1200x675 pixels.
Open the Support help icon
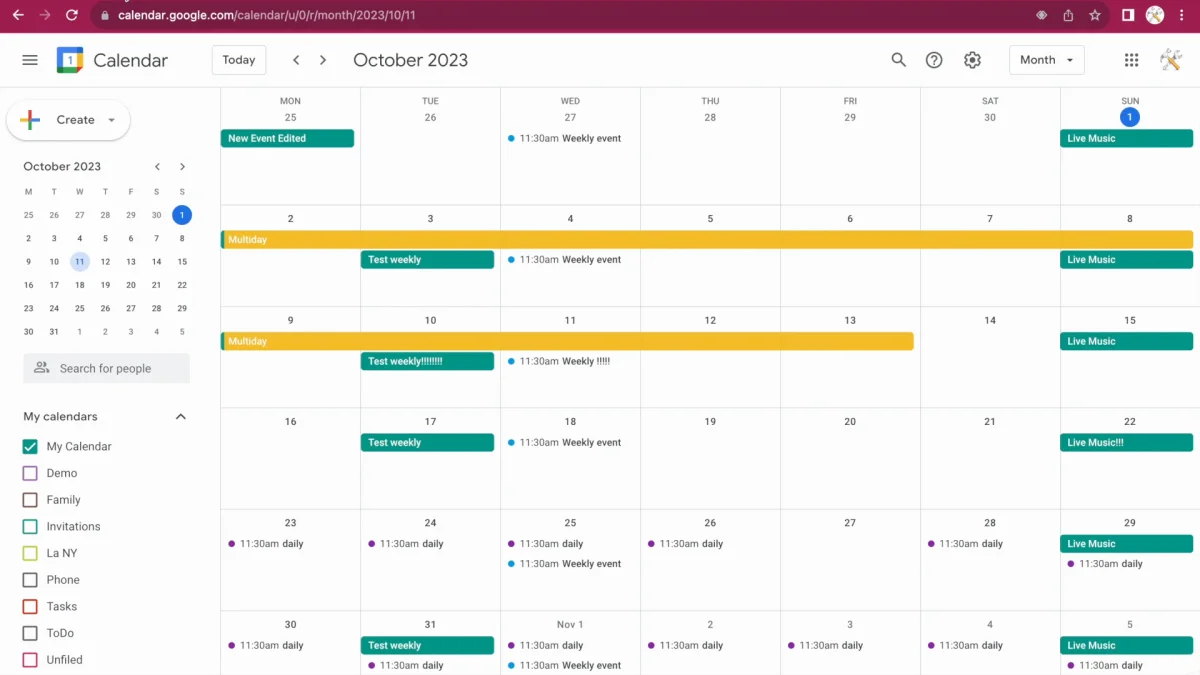(934, 60)
